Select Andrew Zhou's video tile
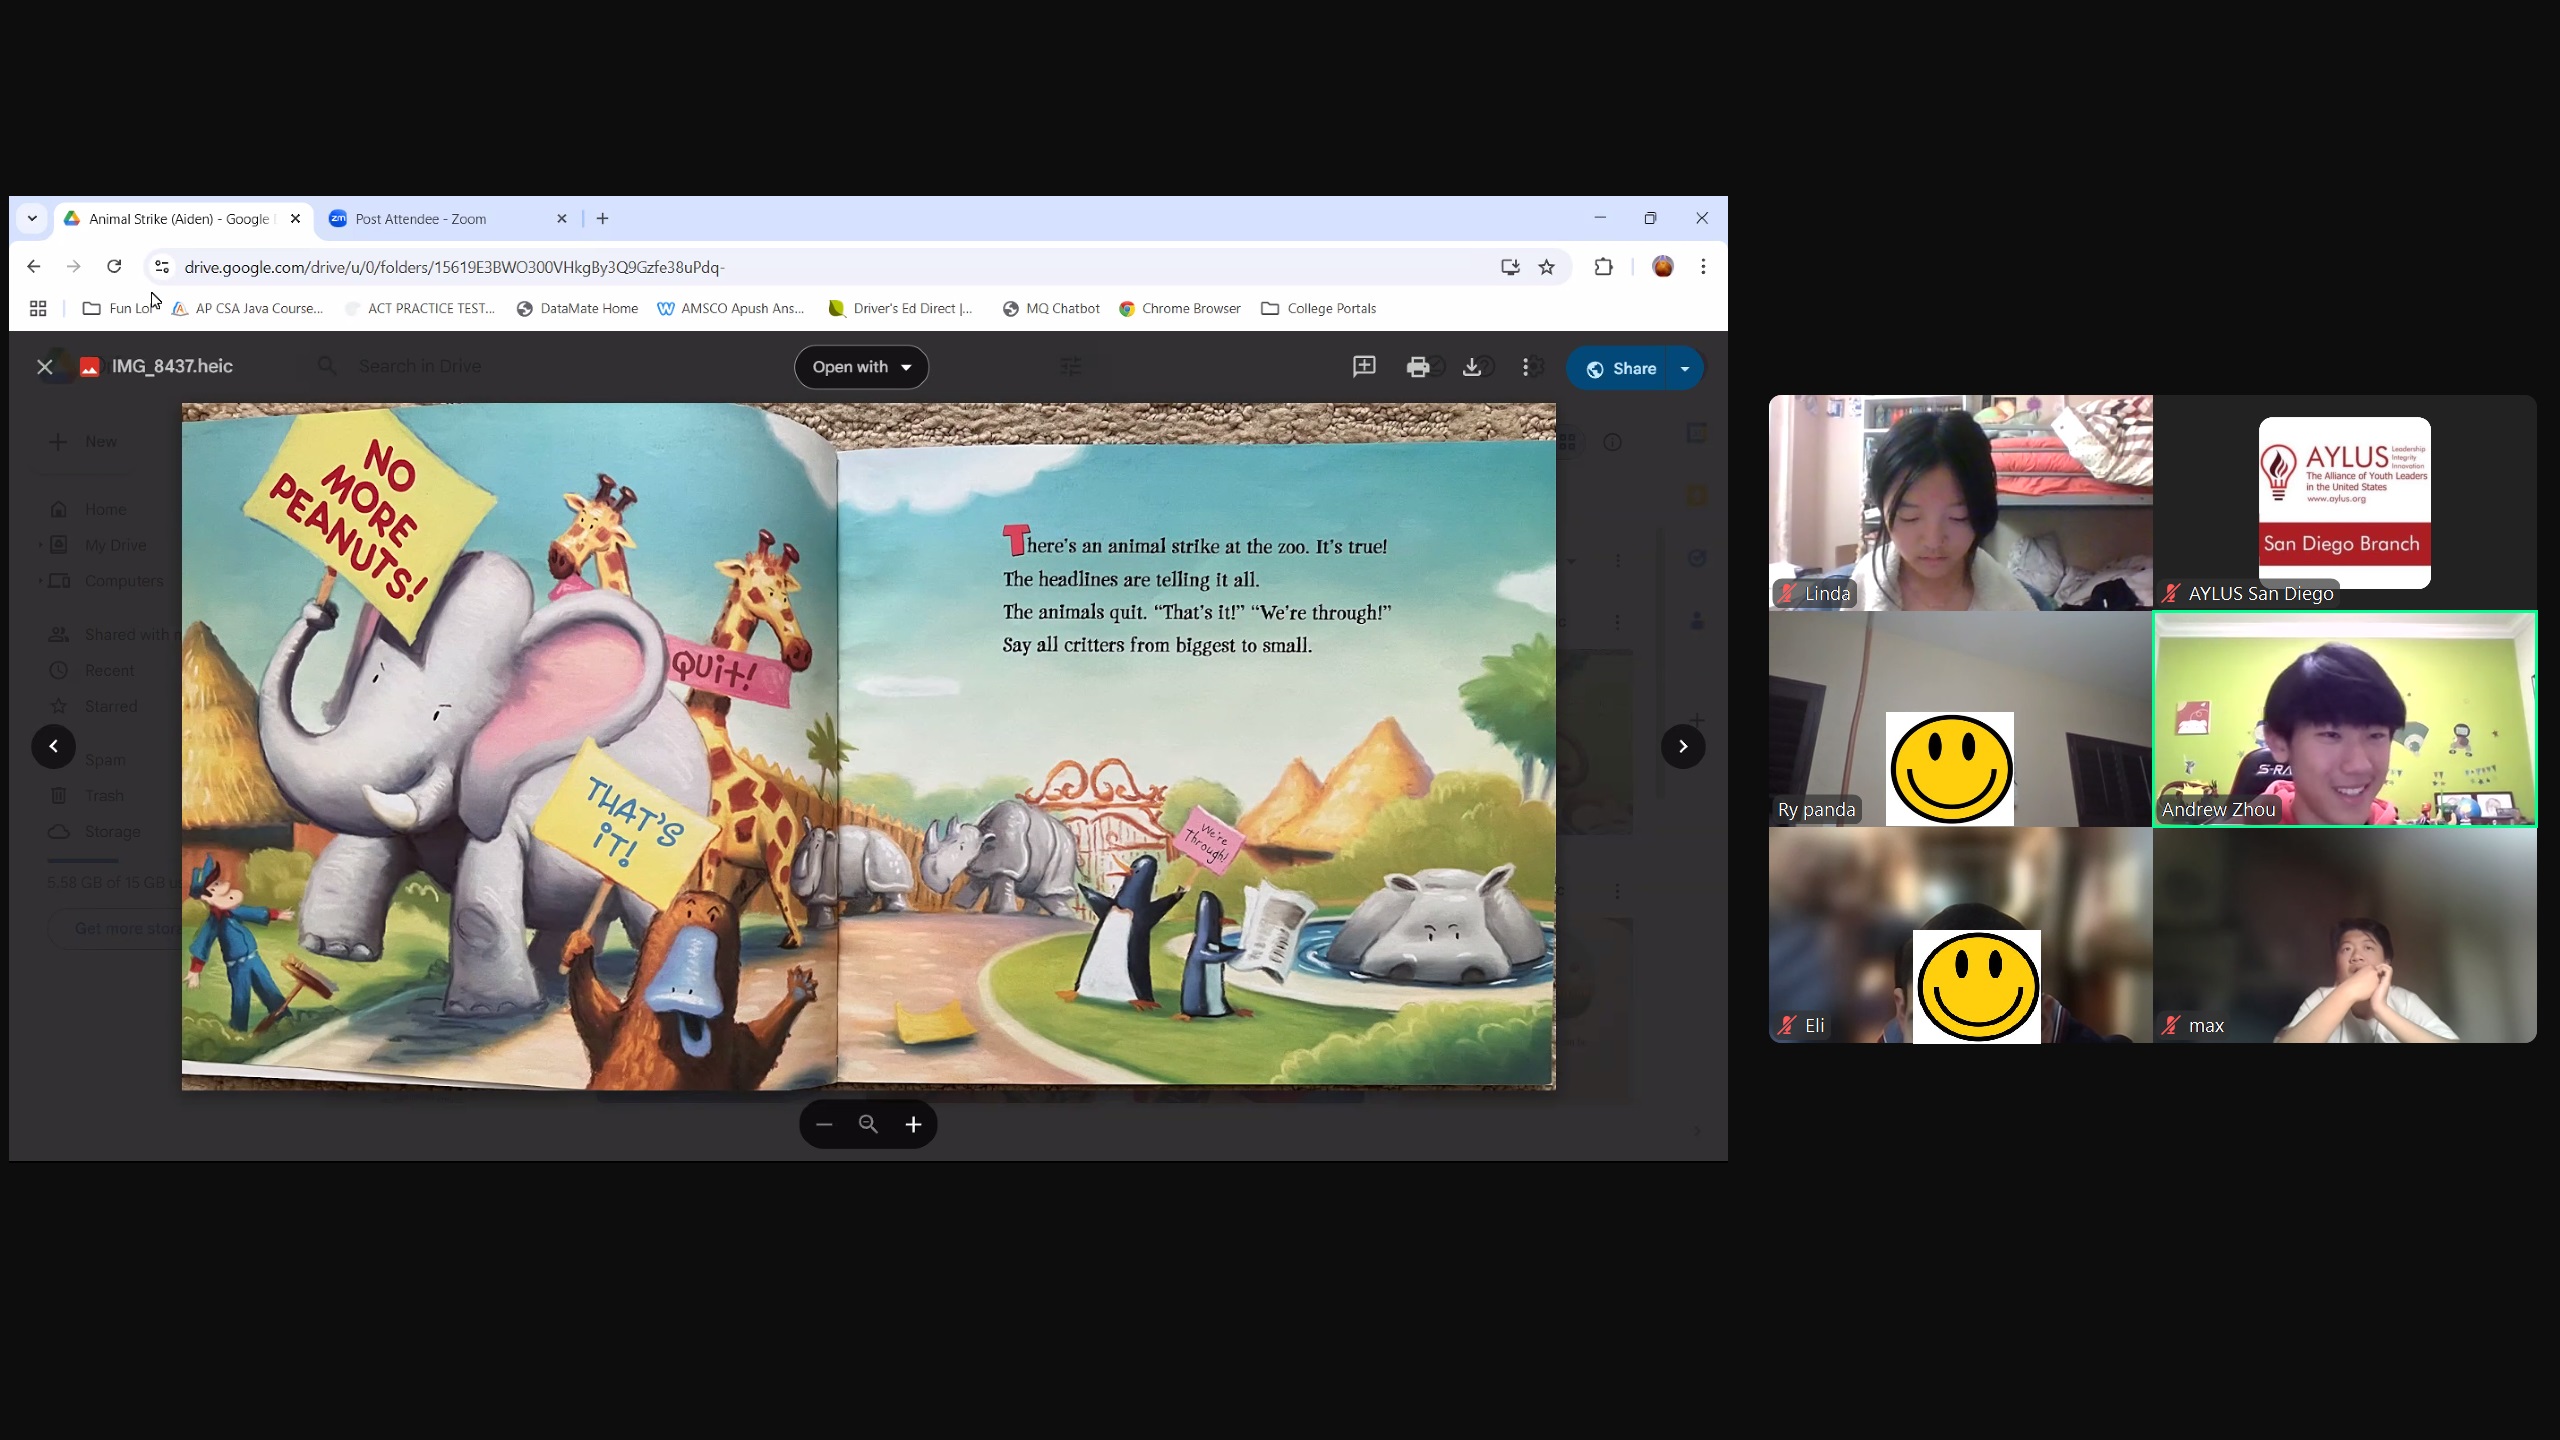Viewport: 2560px width, 1440px height. tap(2344, 719)
